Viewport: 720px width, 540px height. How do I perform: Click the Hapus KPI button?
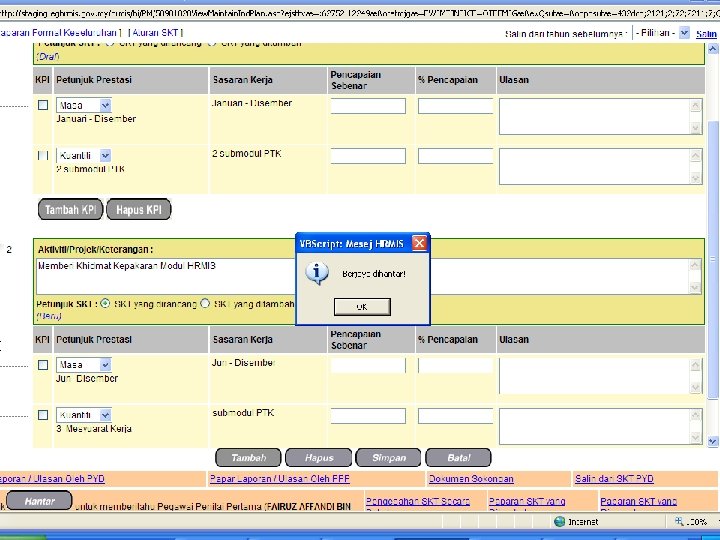(x=139, y=209)
